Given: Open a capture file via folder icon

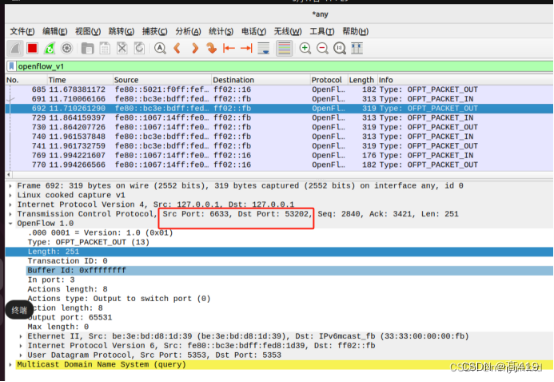Looking at the screenshot, I should 87,48.
